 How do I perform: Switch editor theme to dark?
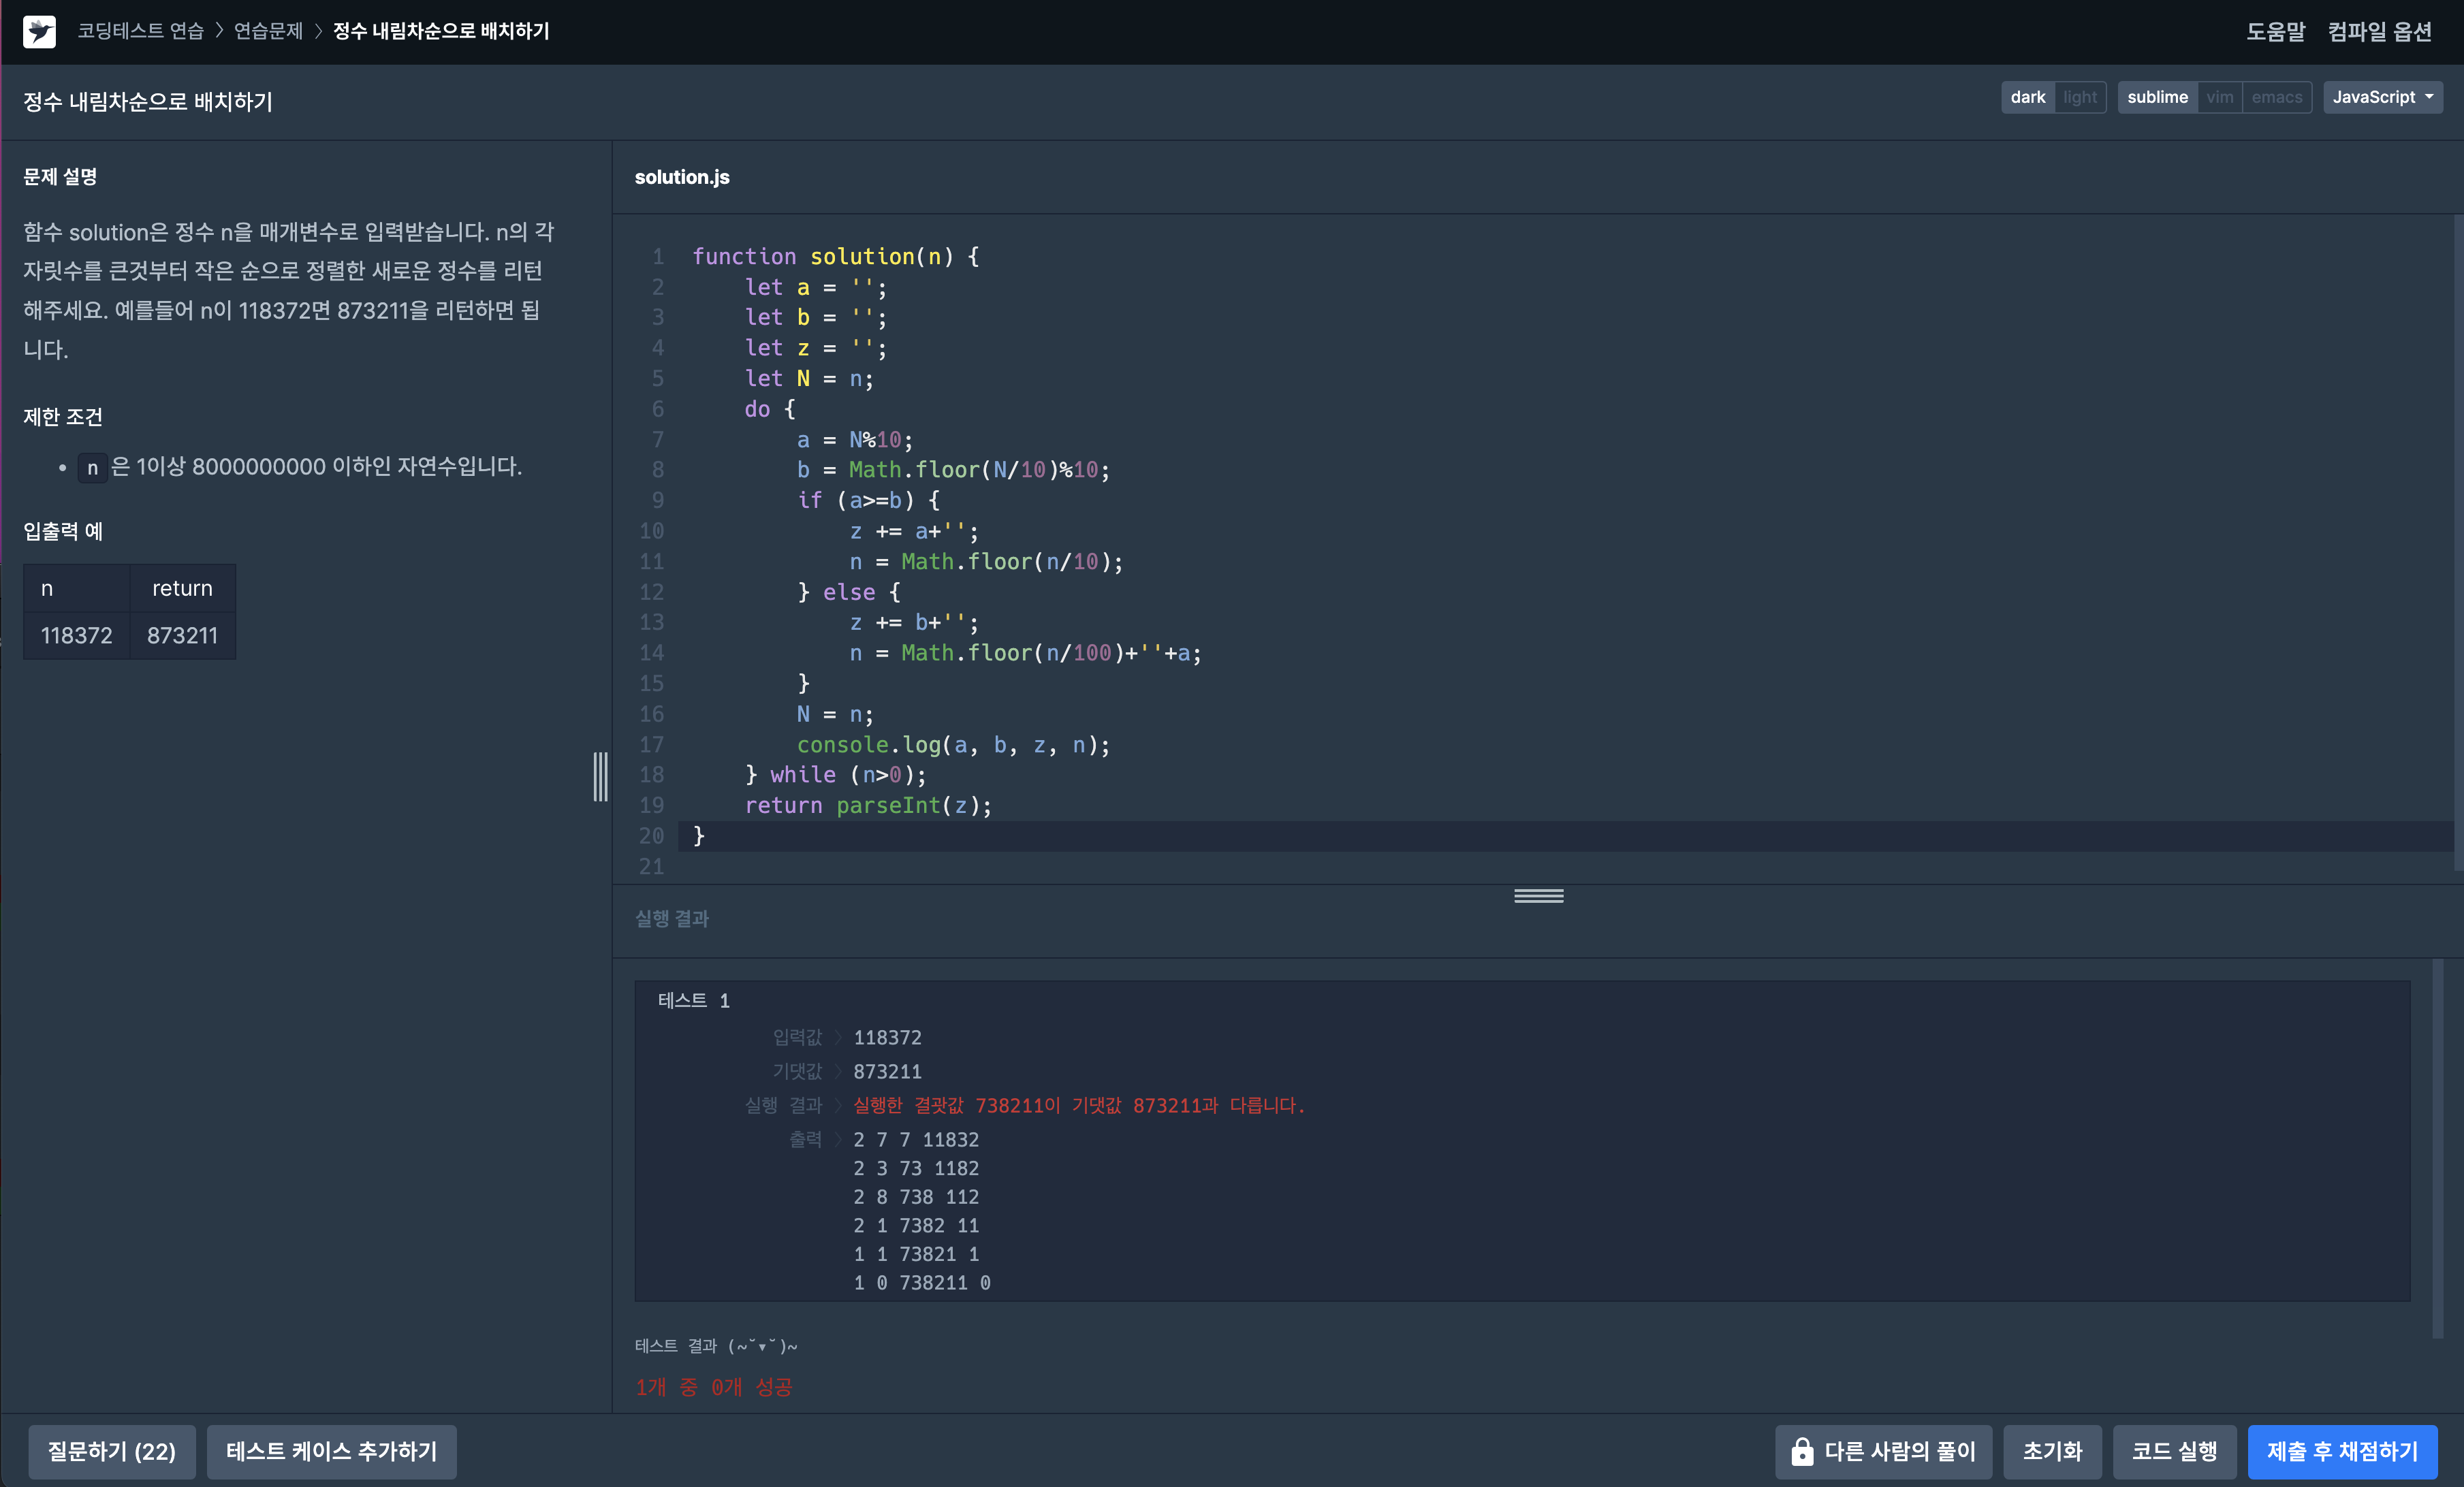coord(2027,97)
